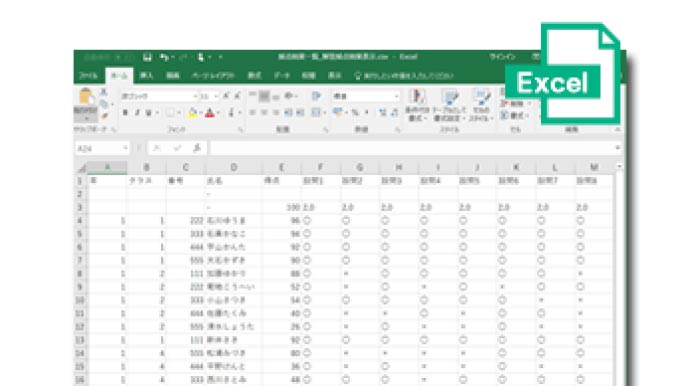
Task: Open the Format as Table icon
Action: tap(450, 96)
